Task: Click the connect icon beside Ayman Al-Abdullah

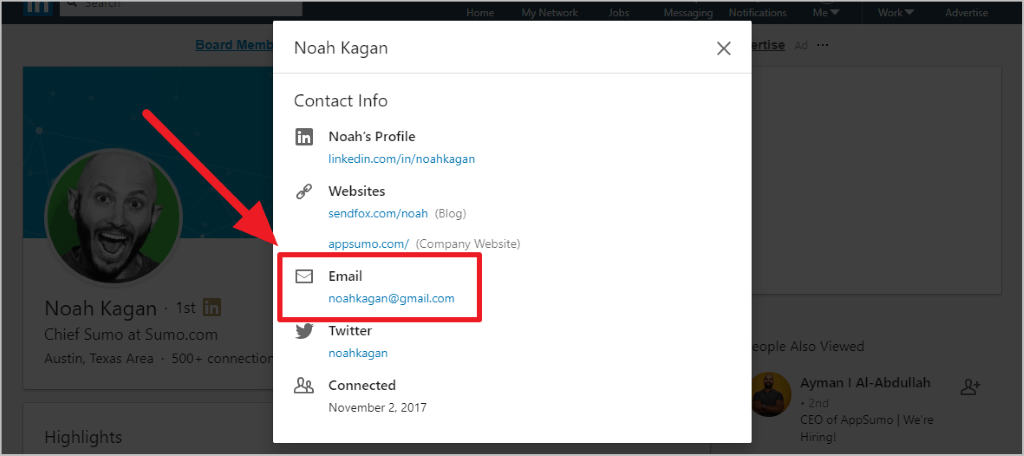Action: coord(969,387)
